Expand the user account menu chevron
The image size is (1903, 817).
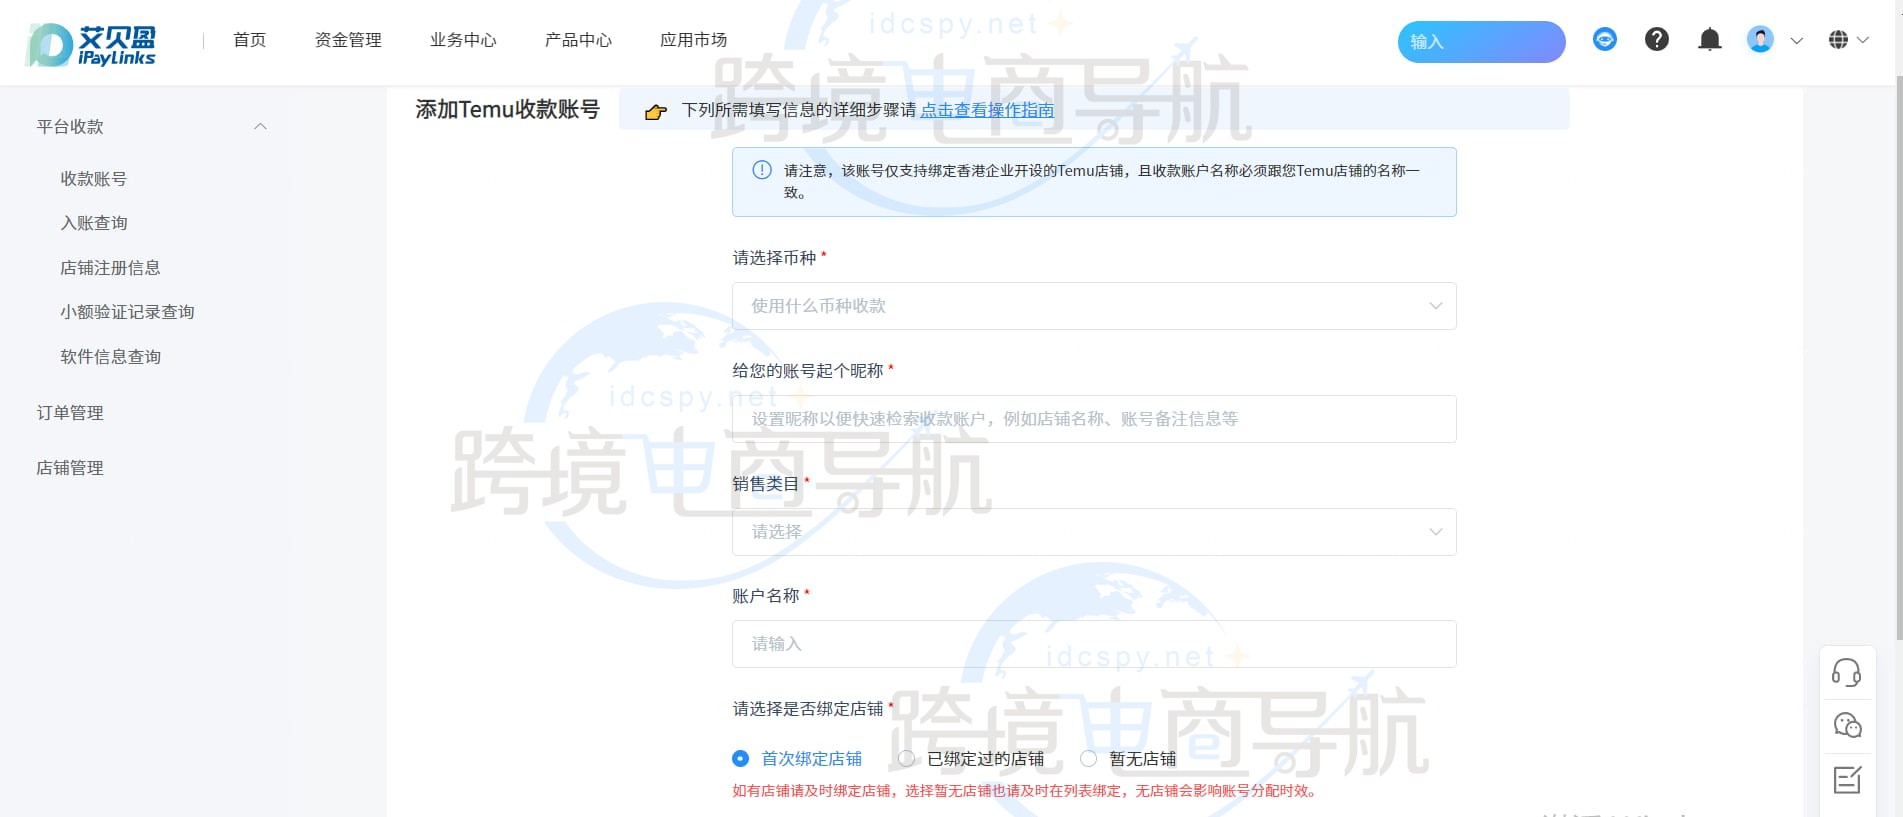point(1797,41)
